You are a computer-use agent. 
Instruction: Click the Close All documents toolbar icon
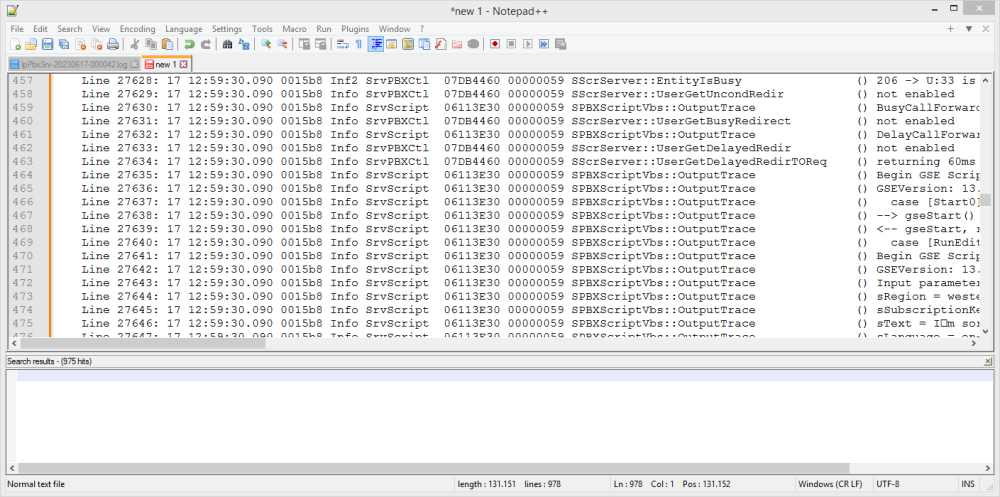tap(97, 44)
